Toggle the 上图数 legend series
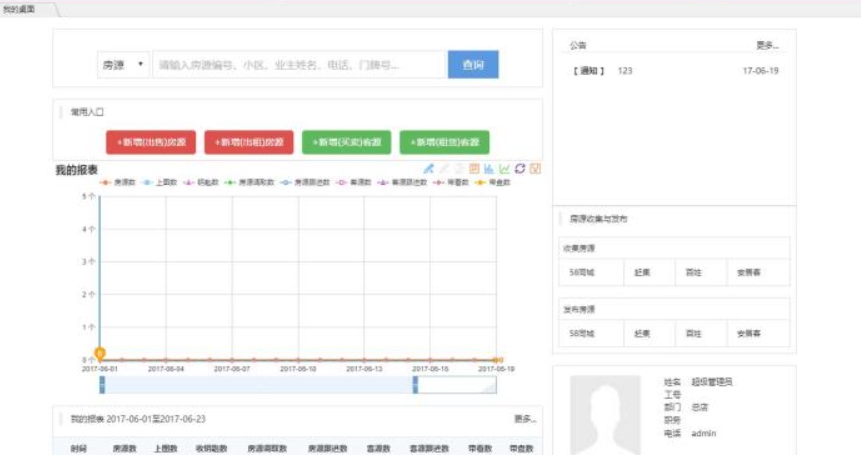Image resolution: width=861 pixels, height=455 pixels. (160, 183)
